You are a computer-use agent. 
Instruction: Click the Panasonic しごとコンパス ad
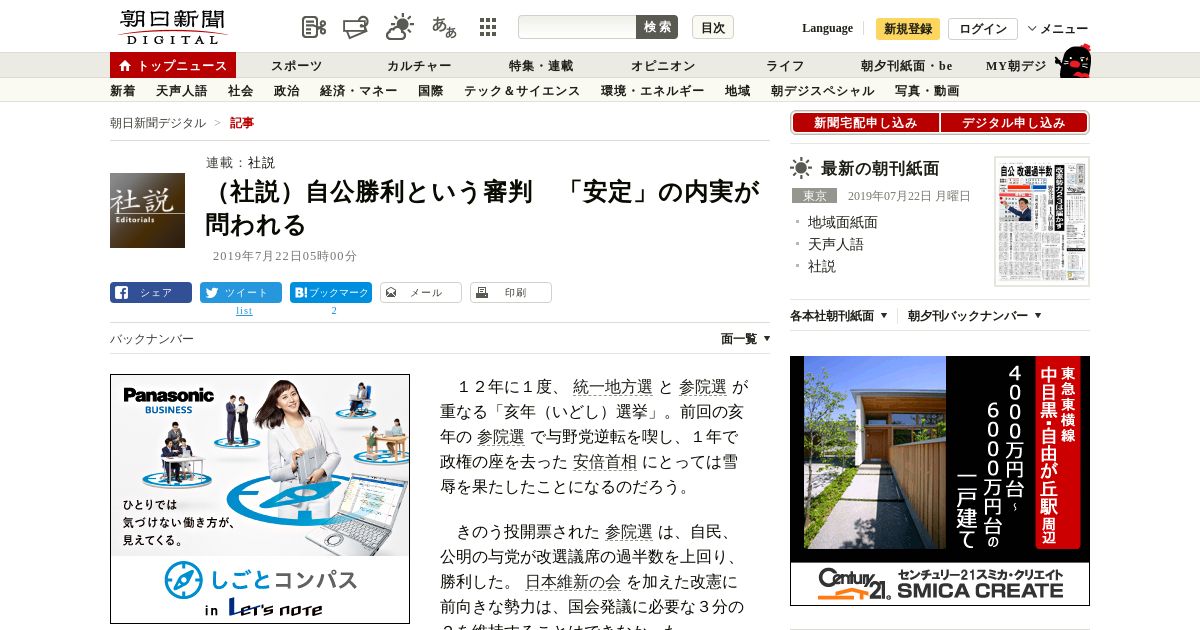(x=260, y=499)
